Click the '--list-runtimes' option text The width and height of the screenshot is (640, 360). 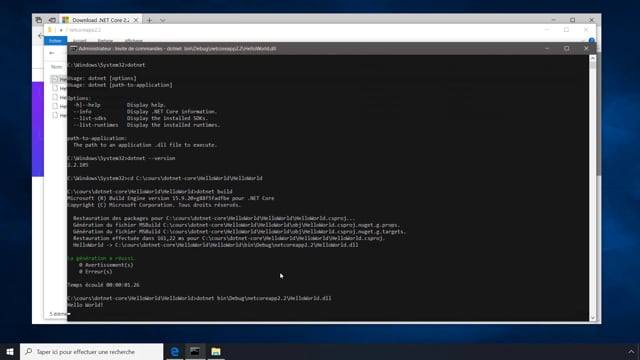tap(96, 125)
